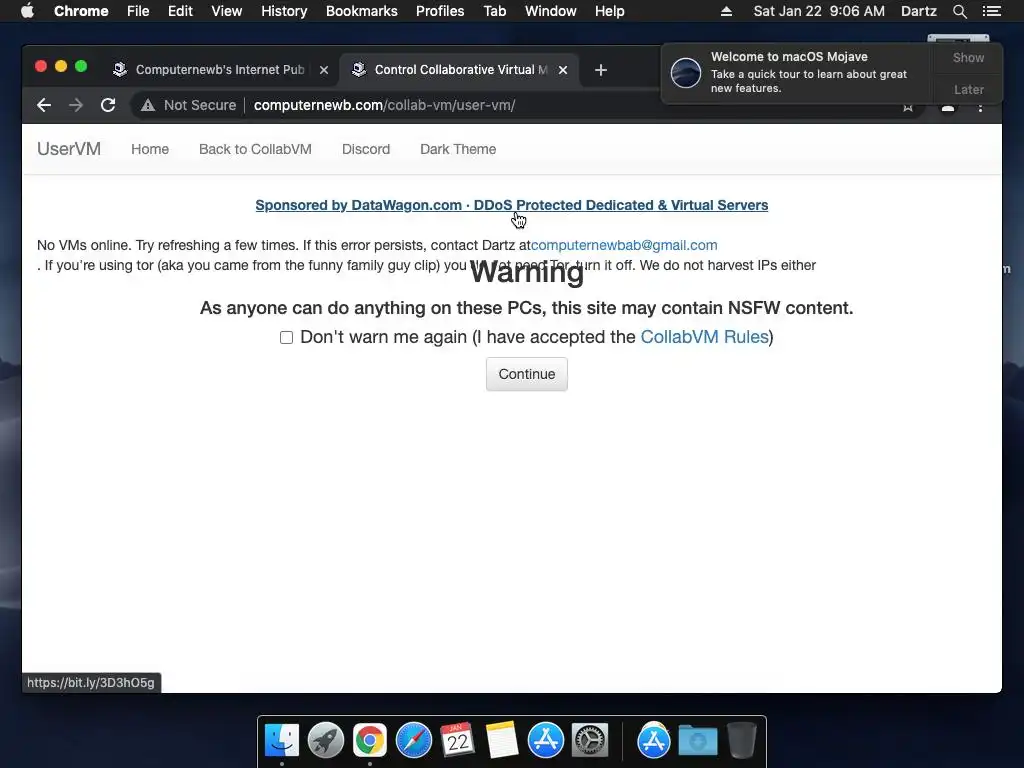Click Show on the Mojave notification
This screenshot has width=1024, height=768.
[968, 57]
